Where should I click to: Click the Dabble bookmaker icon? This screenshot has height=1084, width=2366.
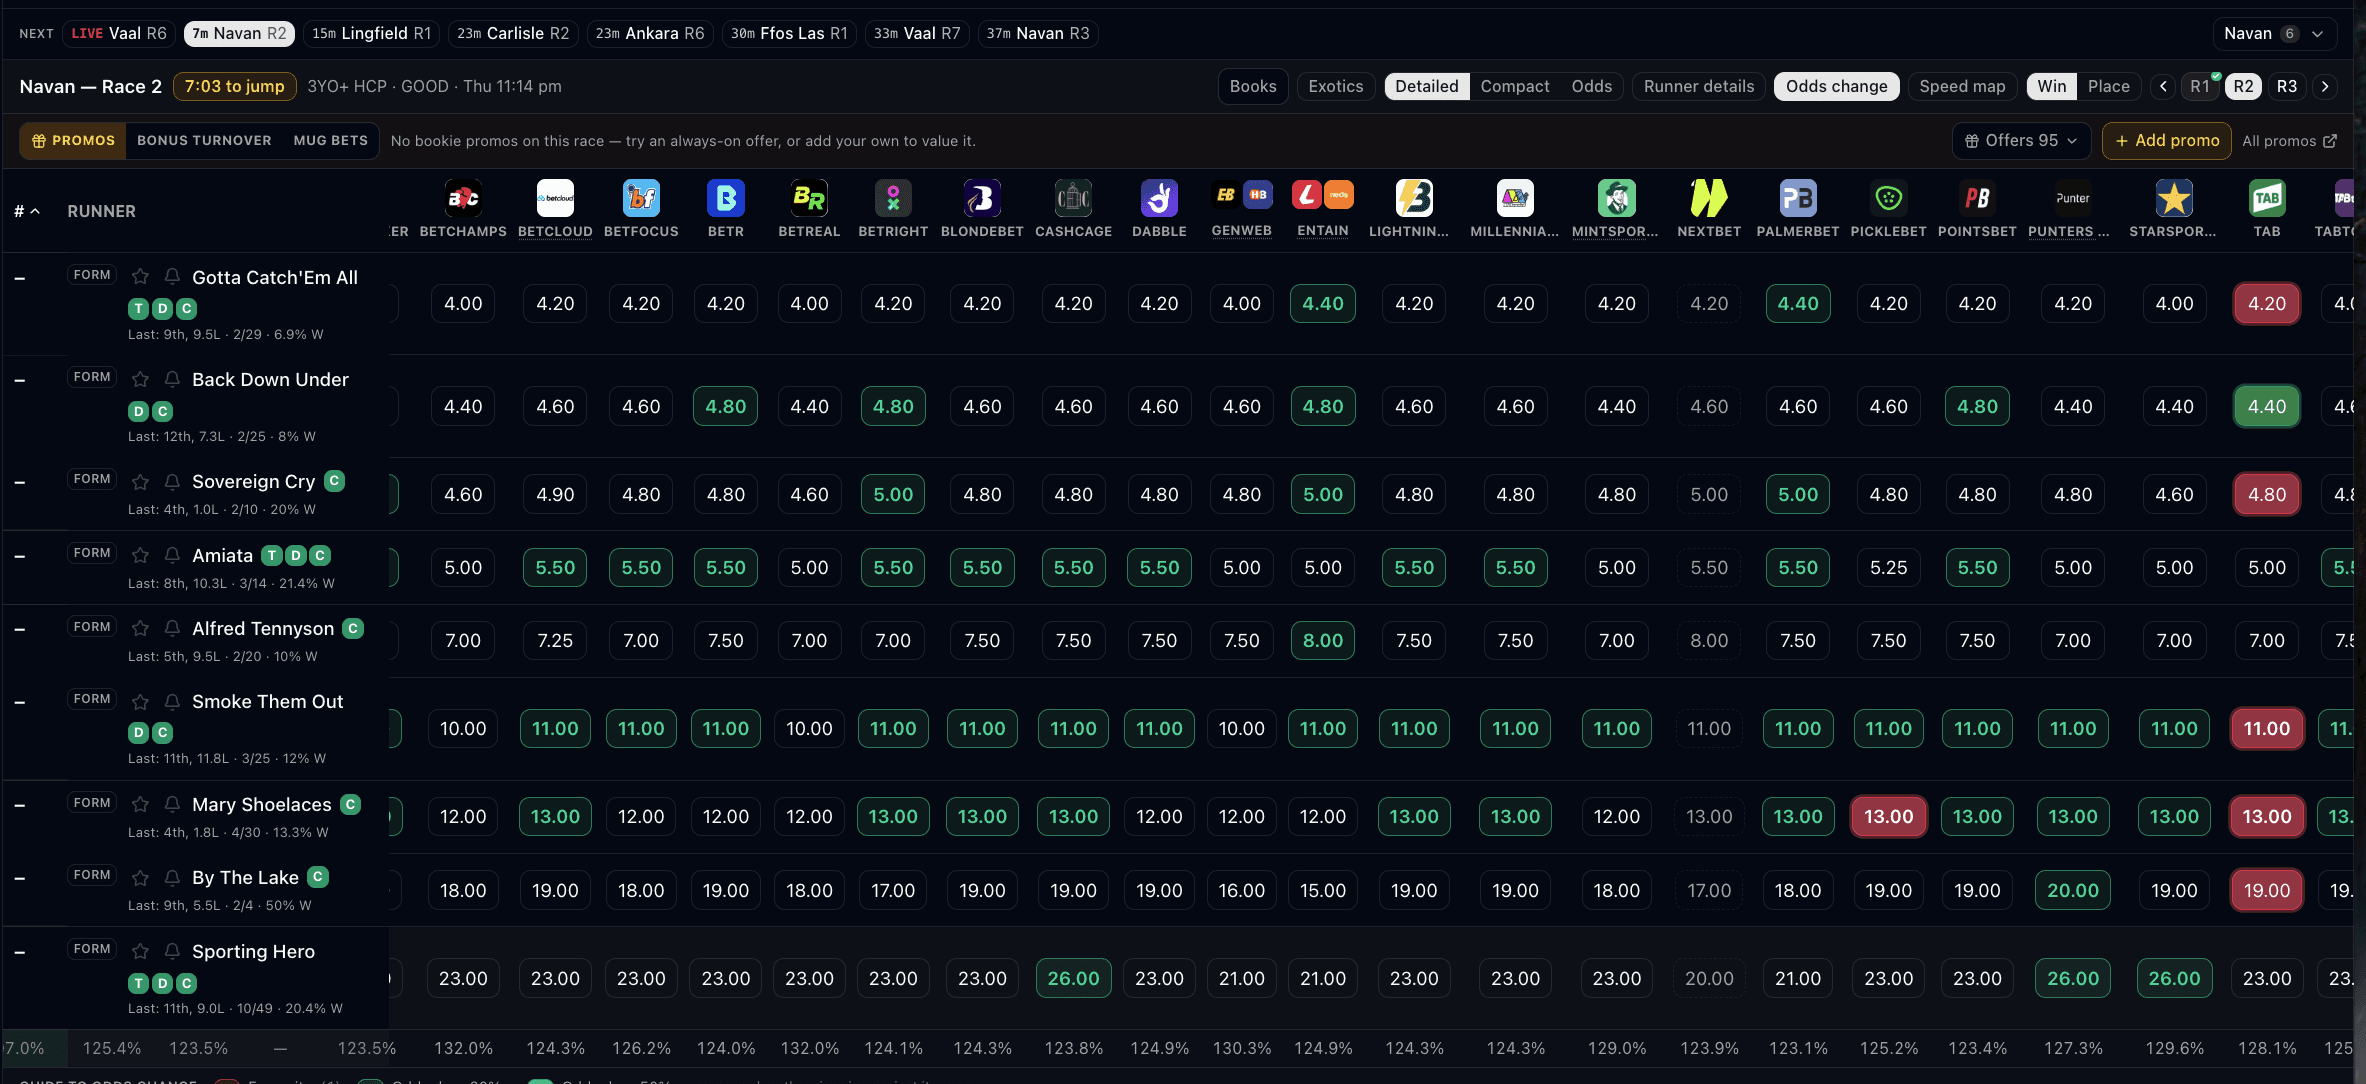pyautogui.click(x=1159, y=198)
